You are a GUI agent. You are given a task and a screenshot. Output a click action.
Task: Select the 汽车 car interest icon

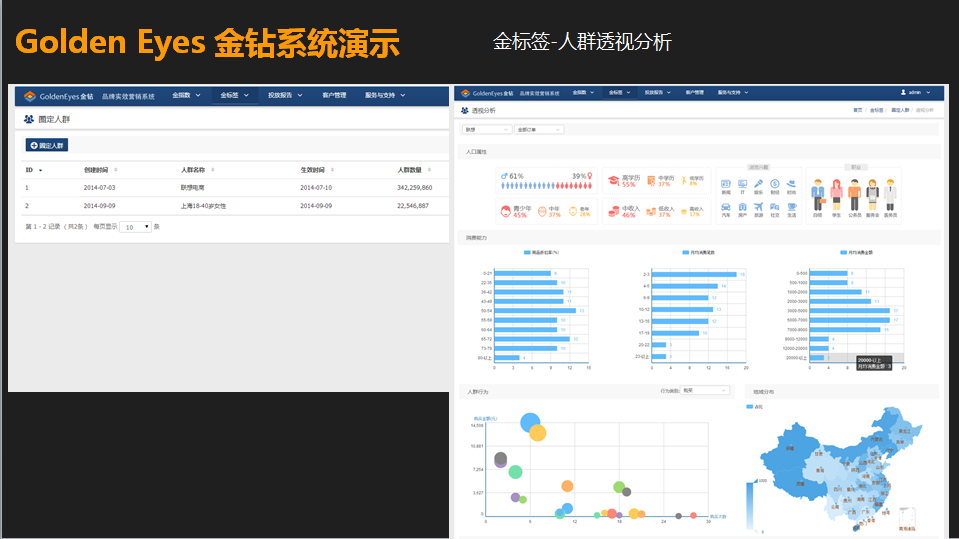[x=726, y=207]
